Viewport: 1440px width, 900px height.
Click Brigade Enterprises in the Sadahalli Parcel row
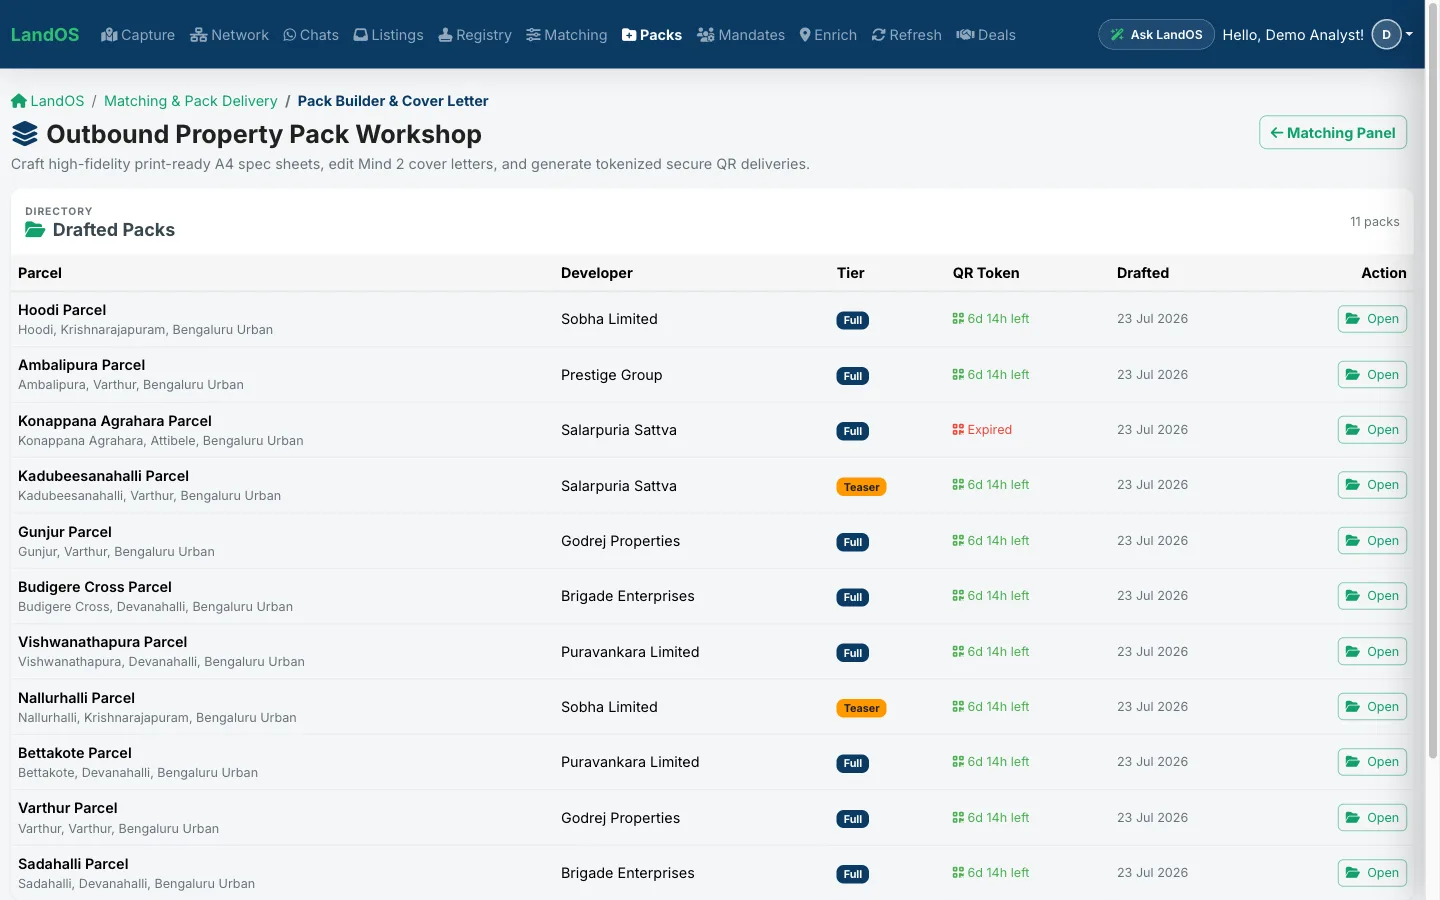coord(627,873)
